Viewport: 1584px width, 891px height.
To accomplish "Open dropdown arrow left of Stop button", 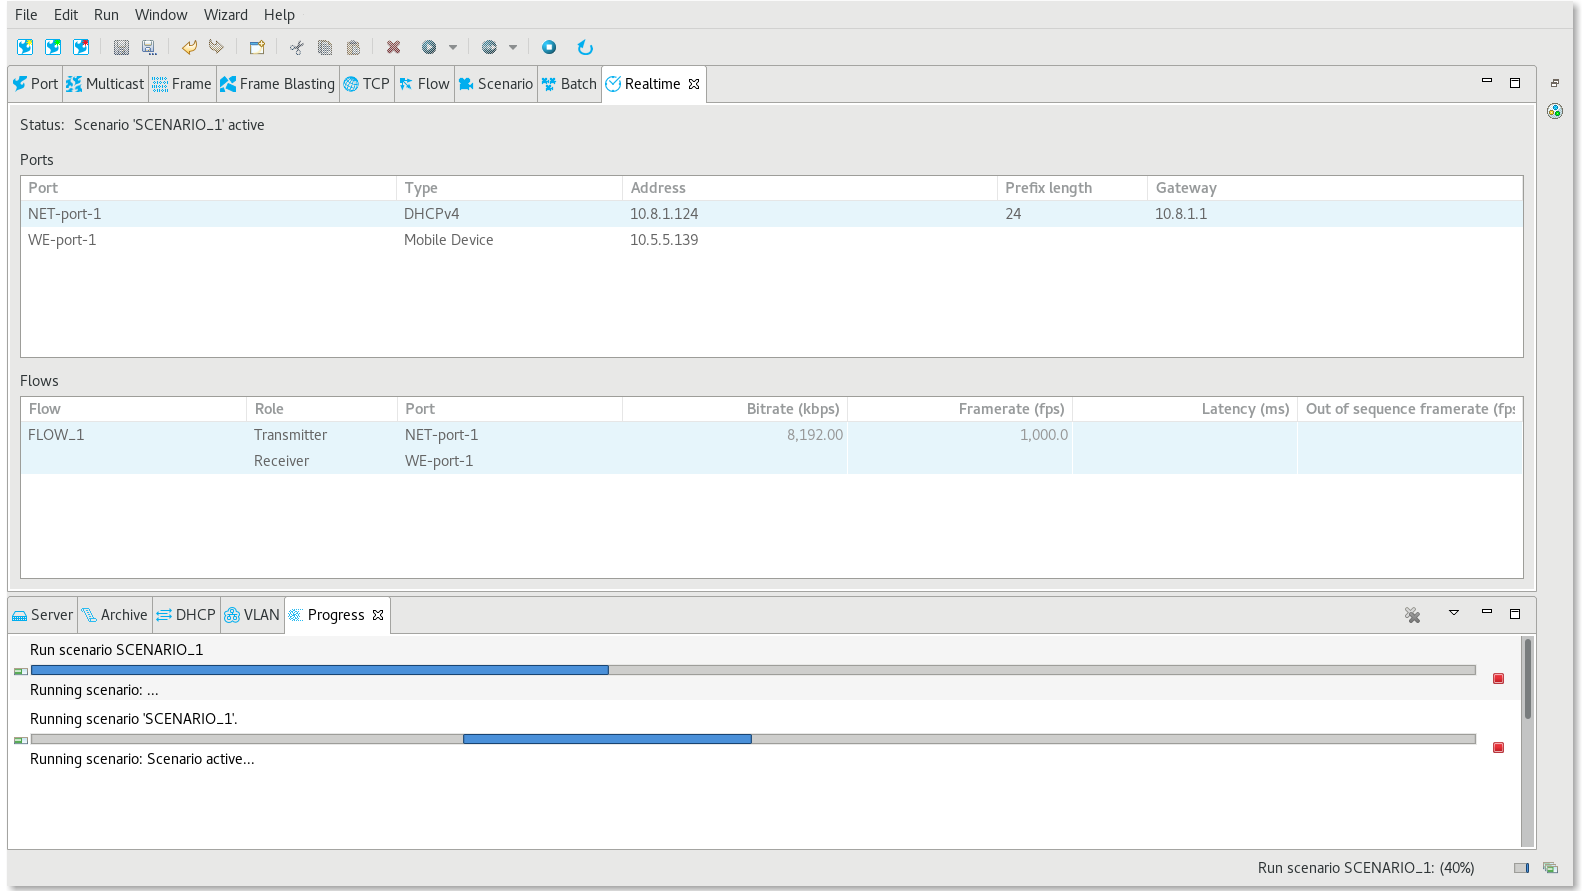I will point(513,47).
